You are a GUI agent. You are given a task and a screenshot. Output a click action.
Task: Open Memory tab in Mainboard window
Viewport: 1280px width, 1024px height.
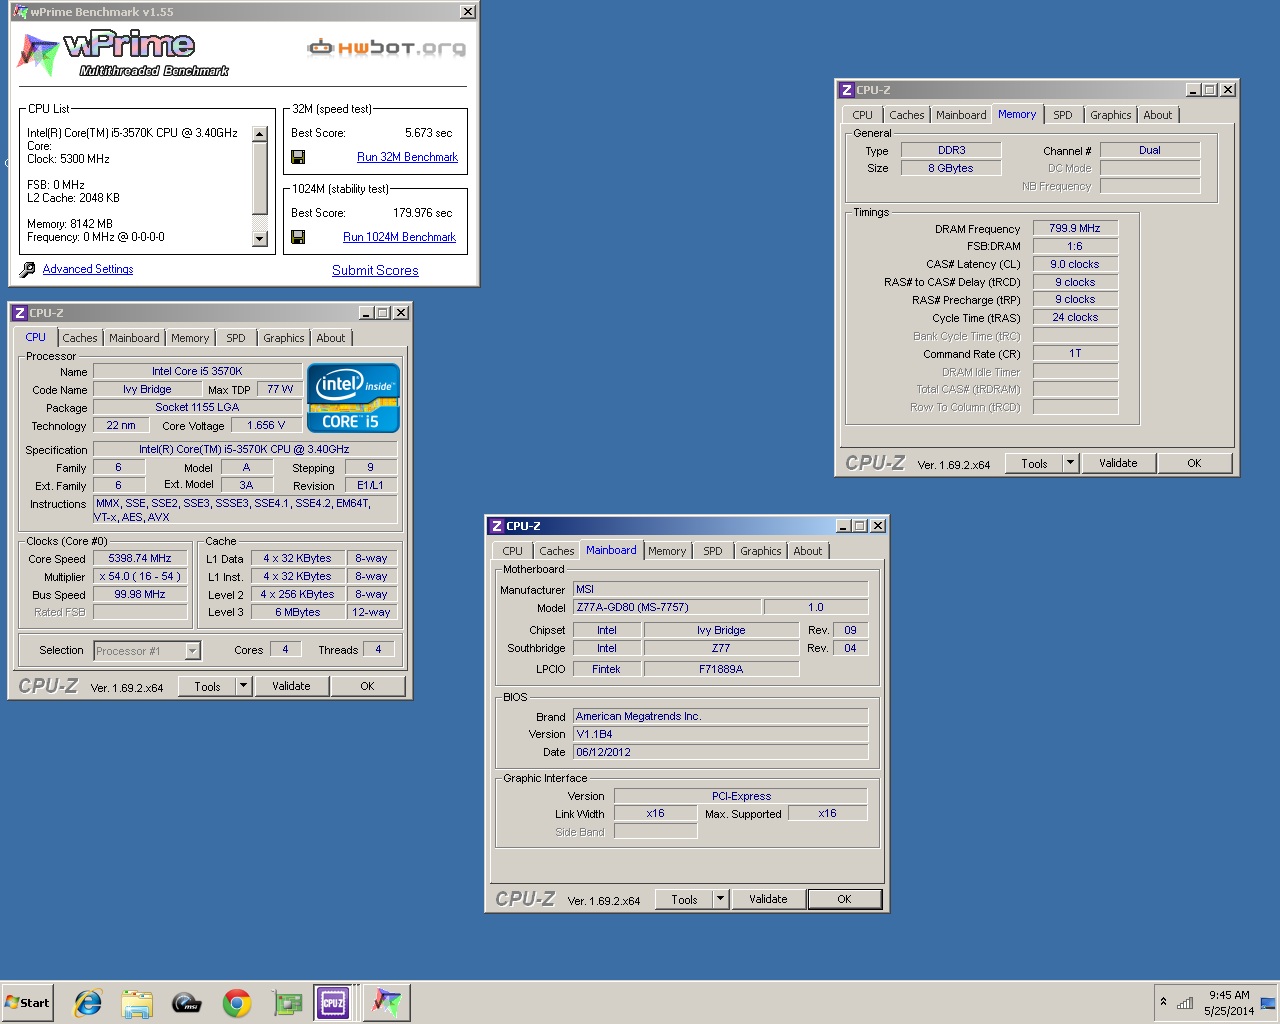tap(667, 551)
